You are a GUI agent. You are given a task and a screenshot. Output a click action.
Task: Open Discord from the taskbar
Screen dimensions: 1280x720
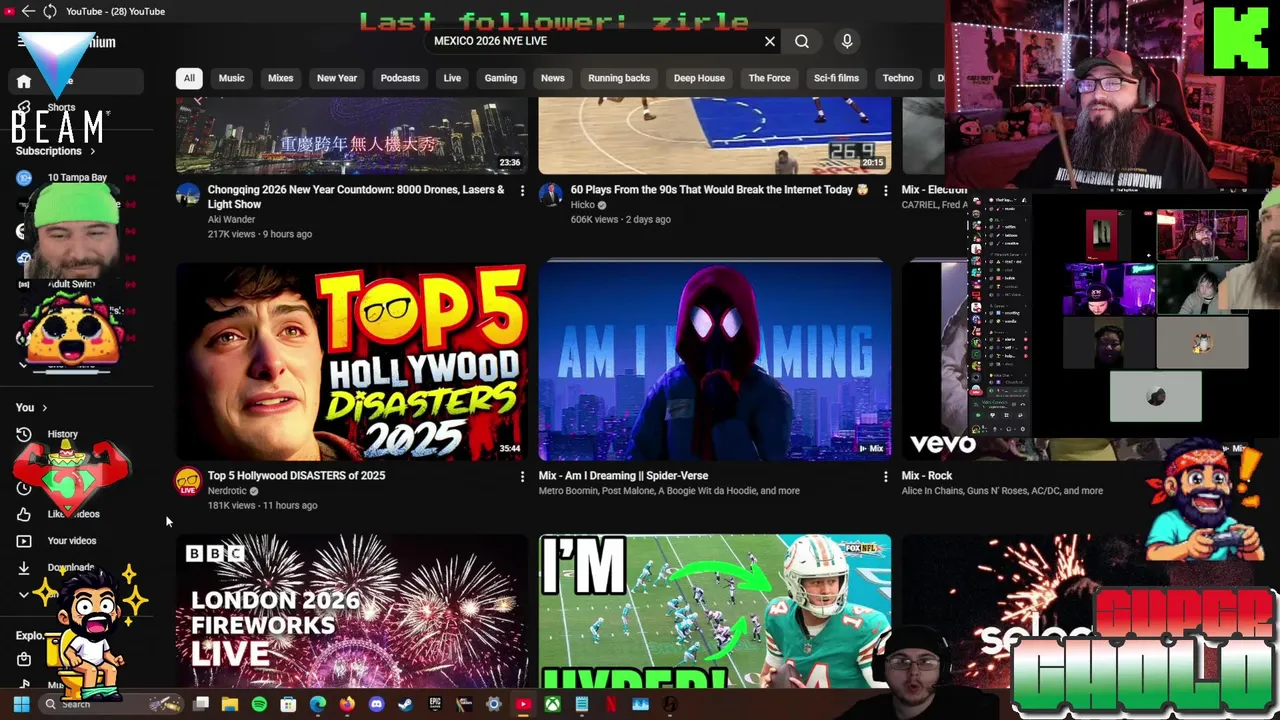[x=376, y=704]
